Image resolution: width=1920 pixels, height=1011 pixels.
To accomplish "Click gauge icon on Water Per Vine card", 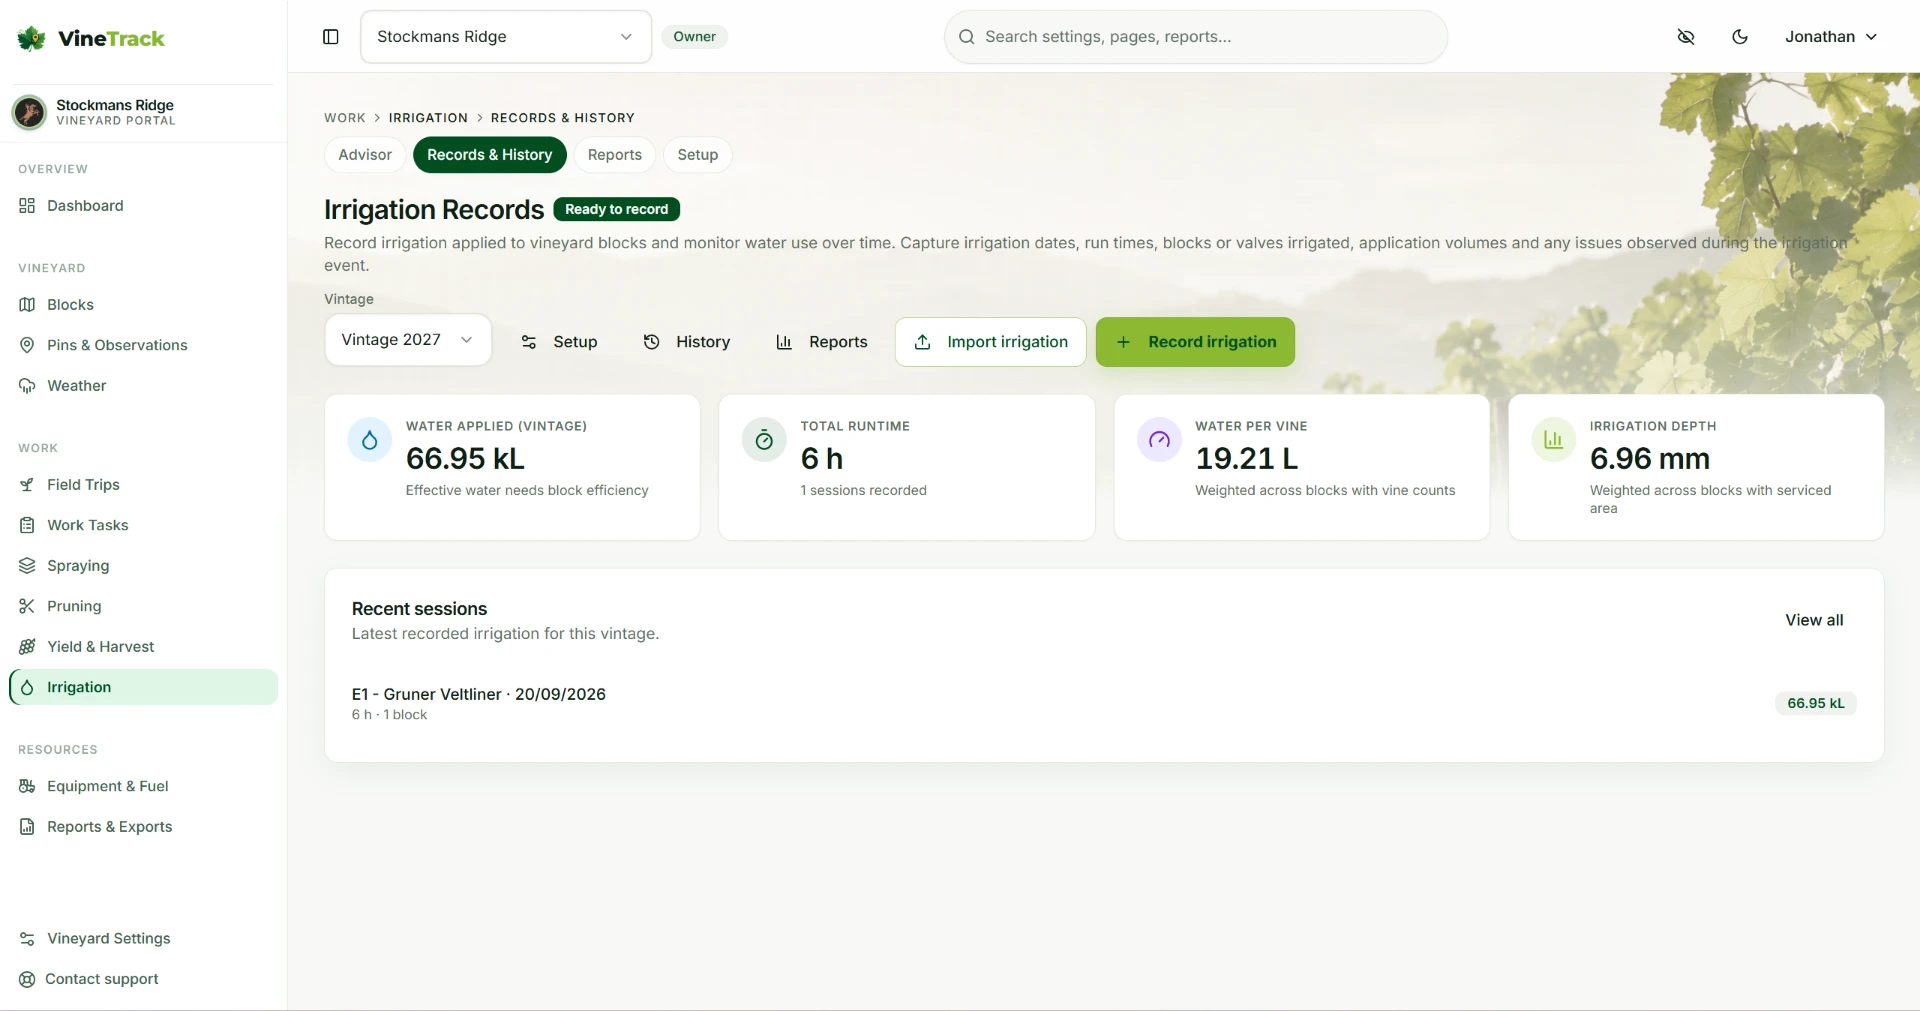I will pyautogui.click(x=1159, y=440).
